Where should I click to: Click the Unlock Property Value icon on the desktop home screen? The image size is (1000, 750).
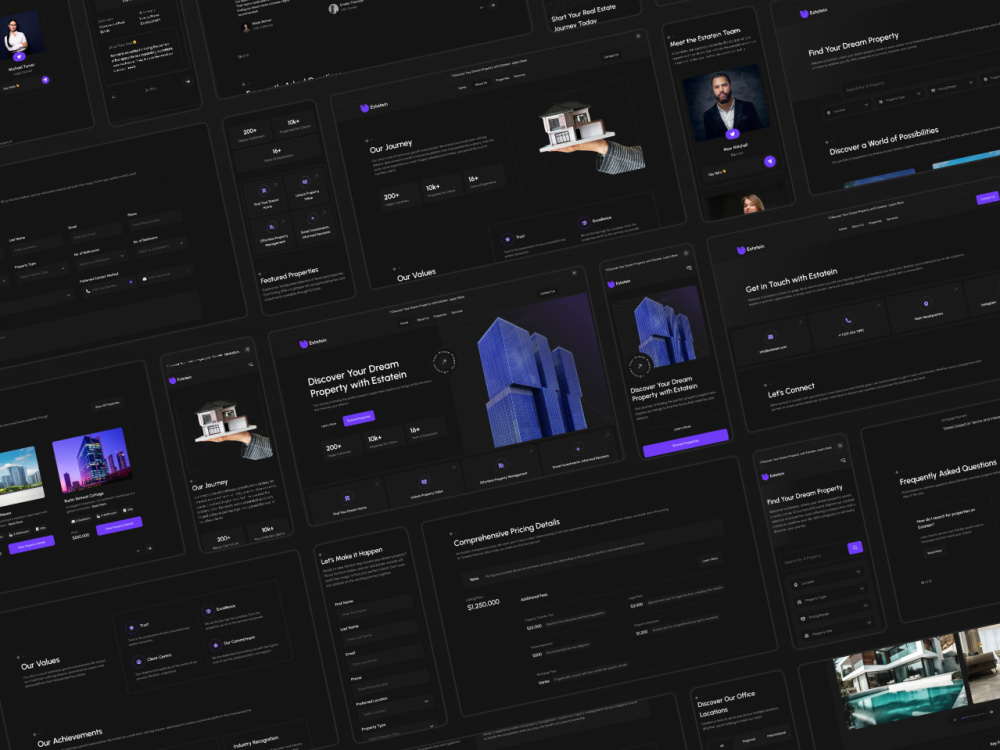[424, 482]
